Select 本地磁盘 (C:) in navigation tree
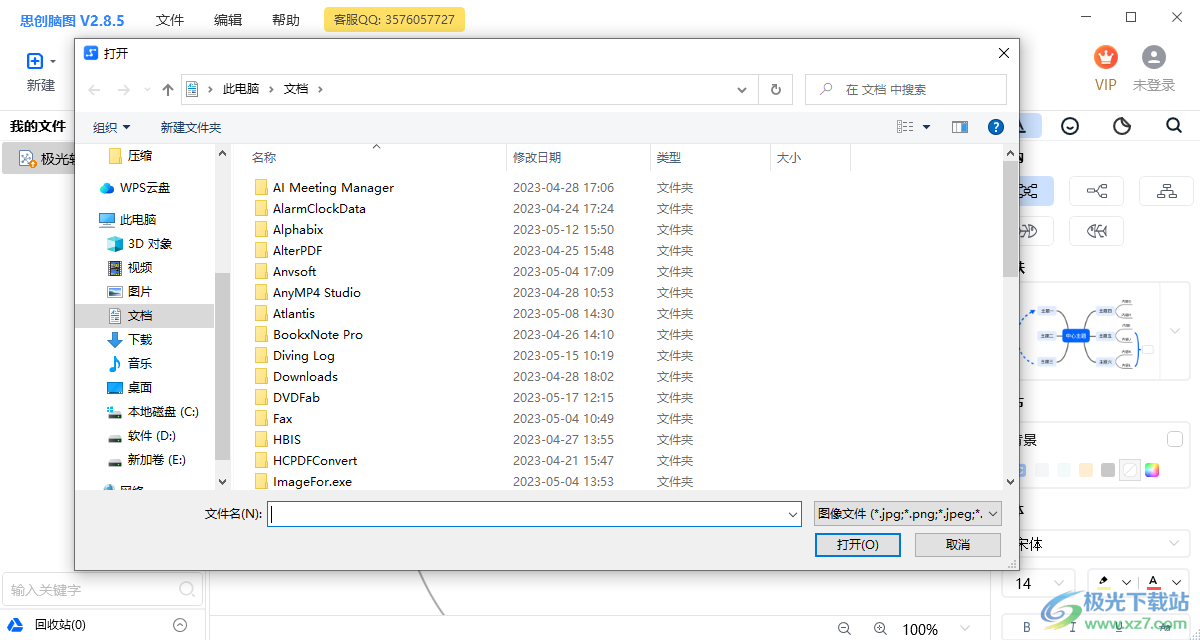Screen dimensions: 1200x640 [x=163, y=412]
